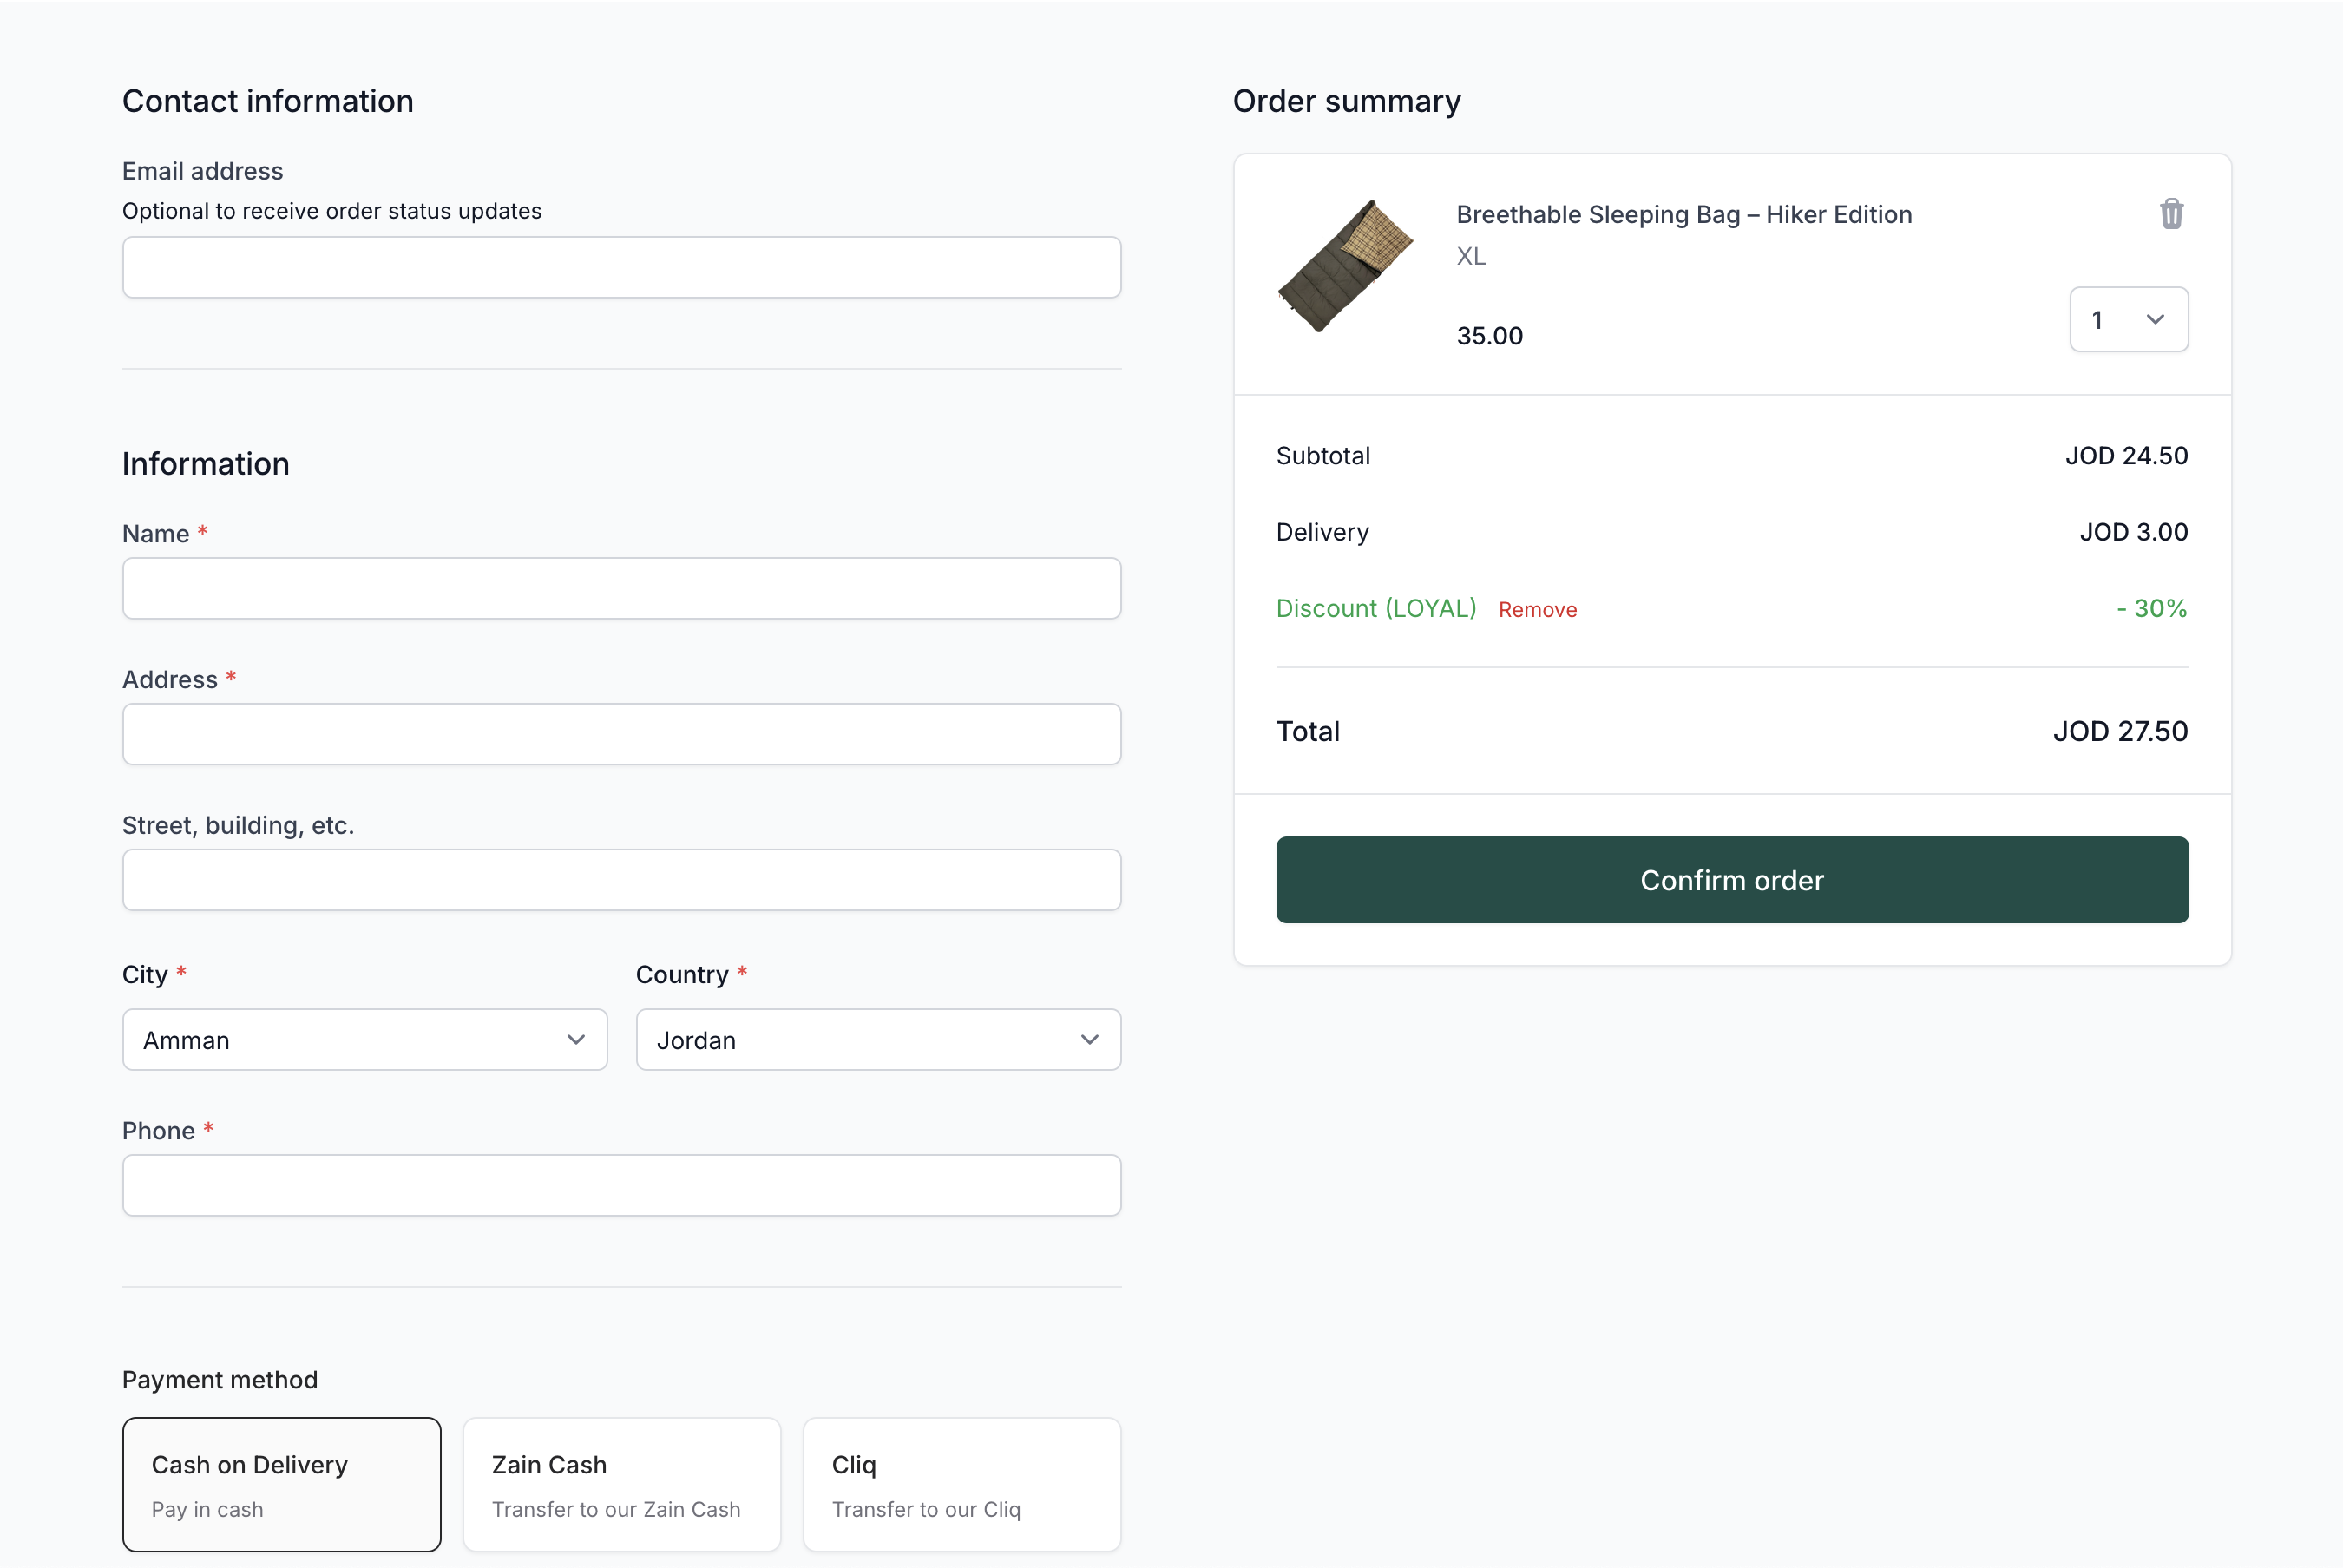Image resolution: width=2343 pixels, height=1568 pixels.
Task: Focus the Name input field
Action: pyautogui.click(x=621, y=588)
